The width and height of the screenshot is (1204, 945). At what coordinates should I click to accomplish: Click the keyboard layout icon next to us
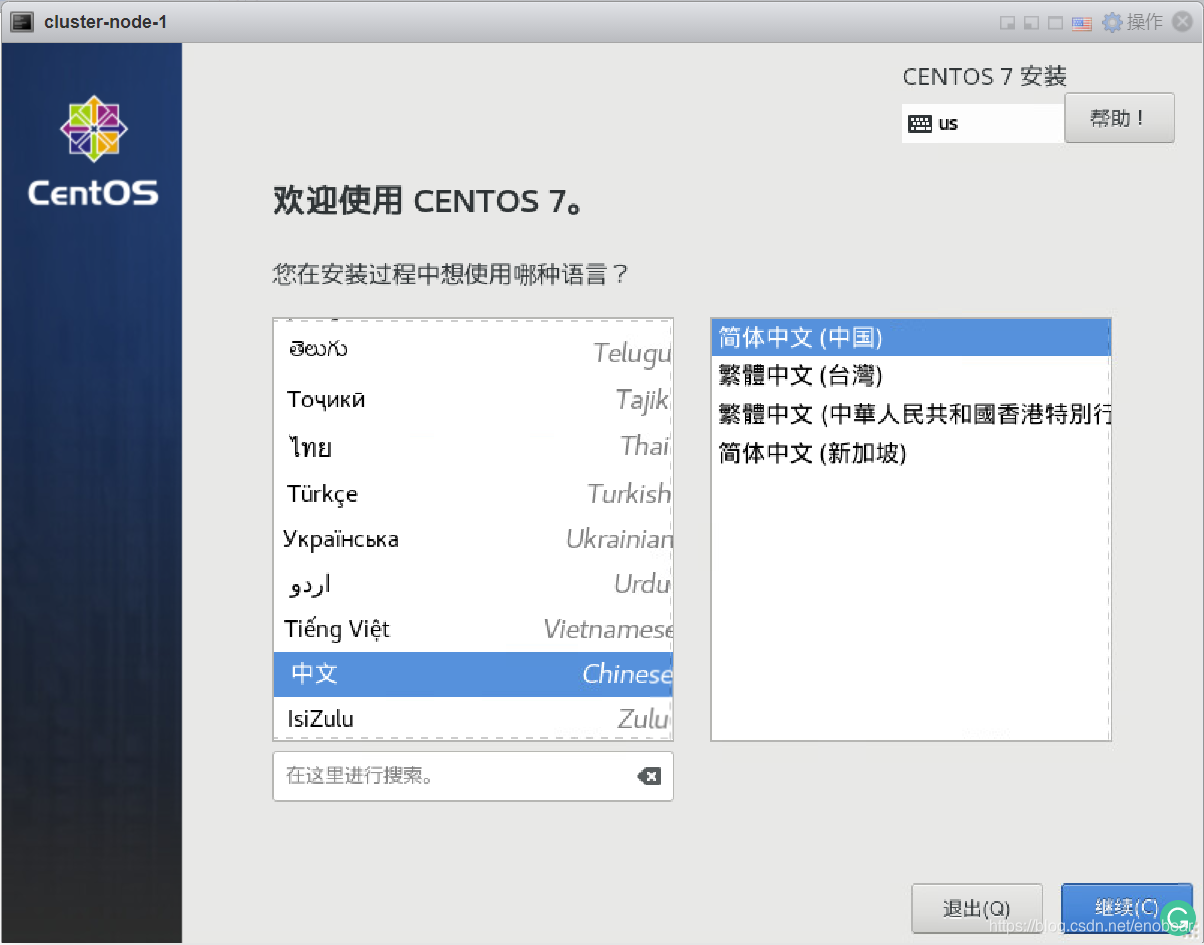coord(919,124)
